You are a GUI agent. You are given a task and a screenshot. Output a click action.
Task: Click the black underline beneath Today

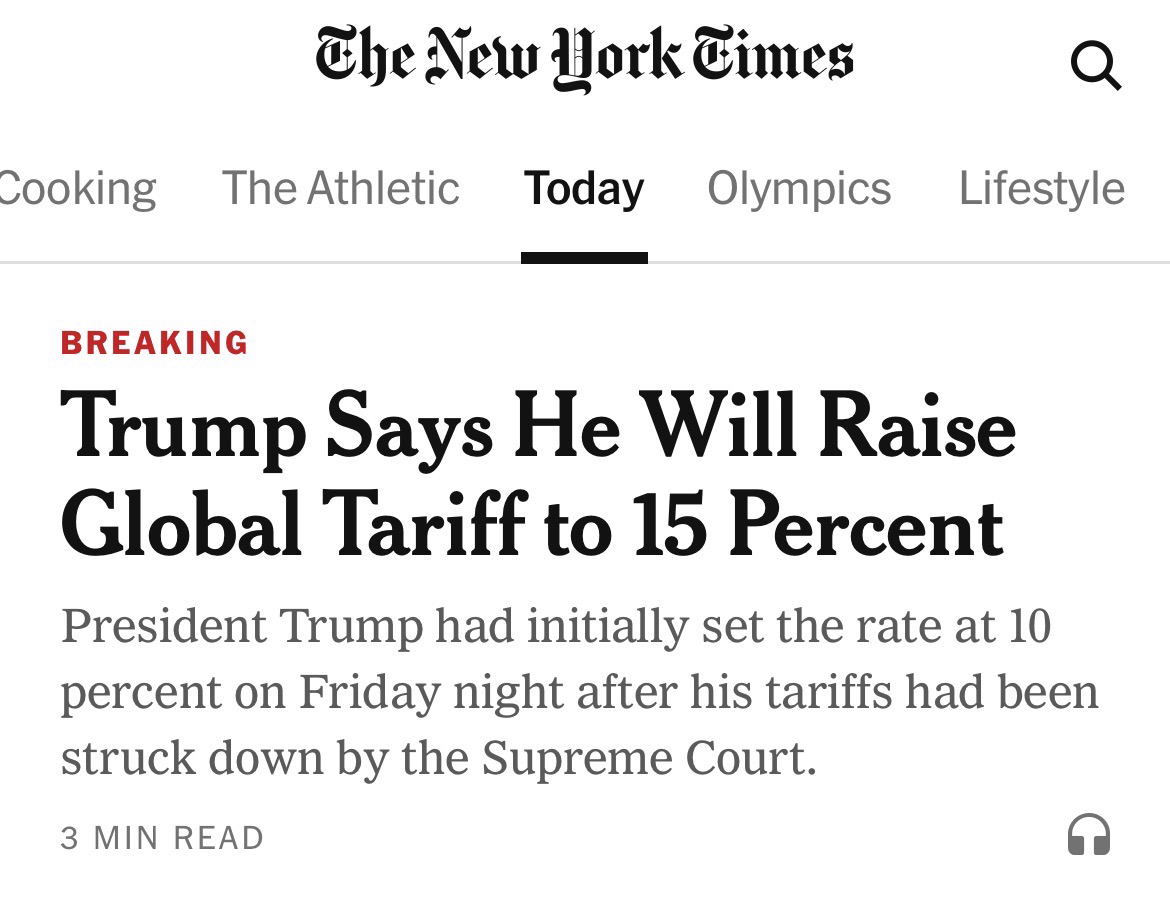point(584,258)
